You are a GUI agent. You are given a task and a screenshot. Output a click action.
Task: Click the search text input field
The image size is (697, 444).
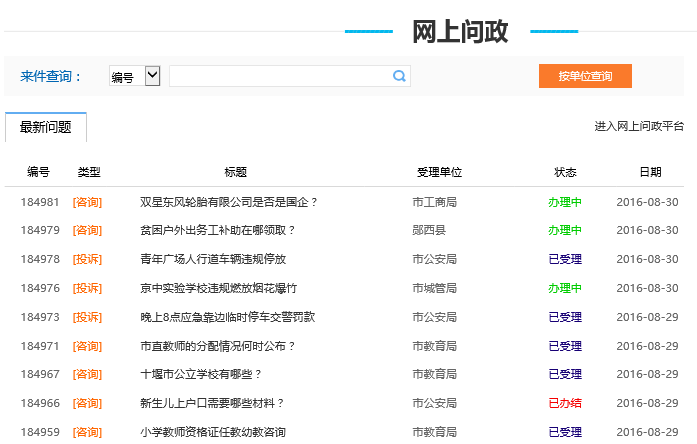tap(279, 76)
